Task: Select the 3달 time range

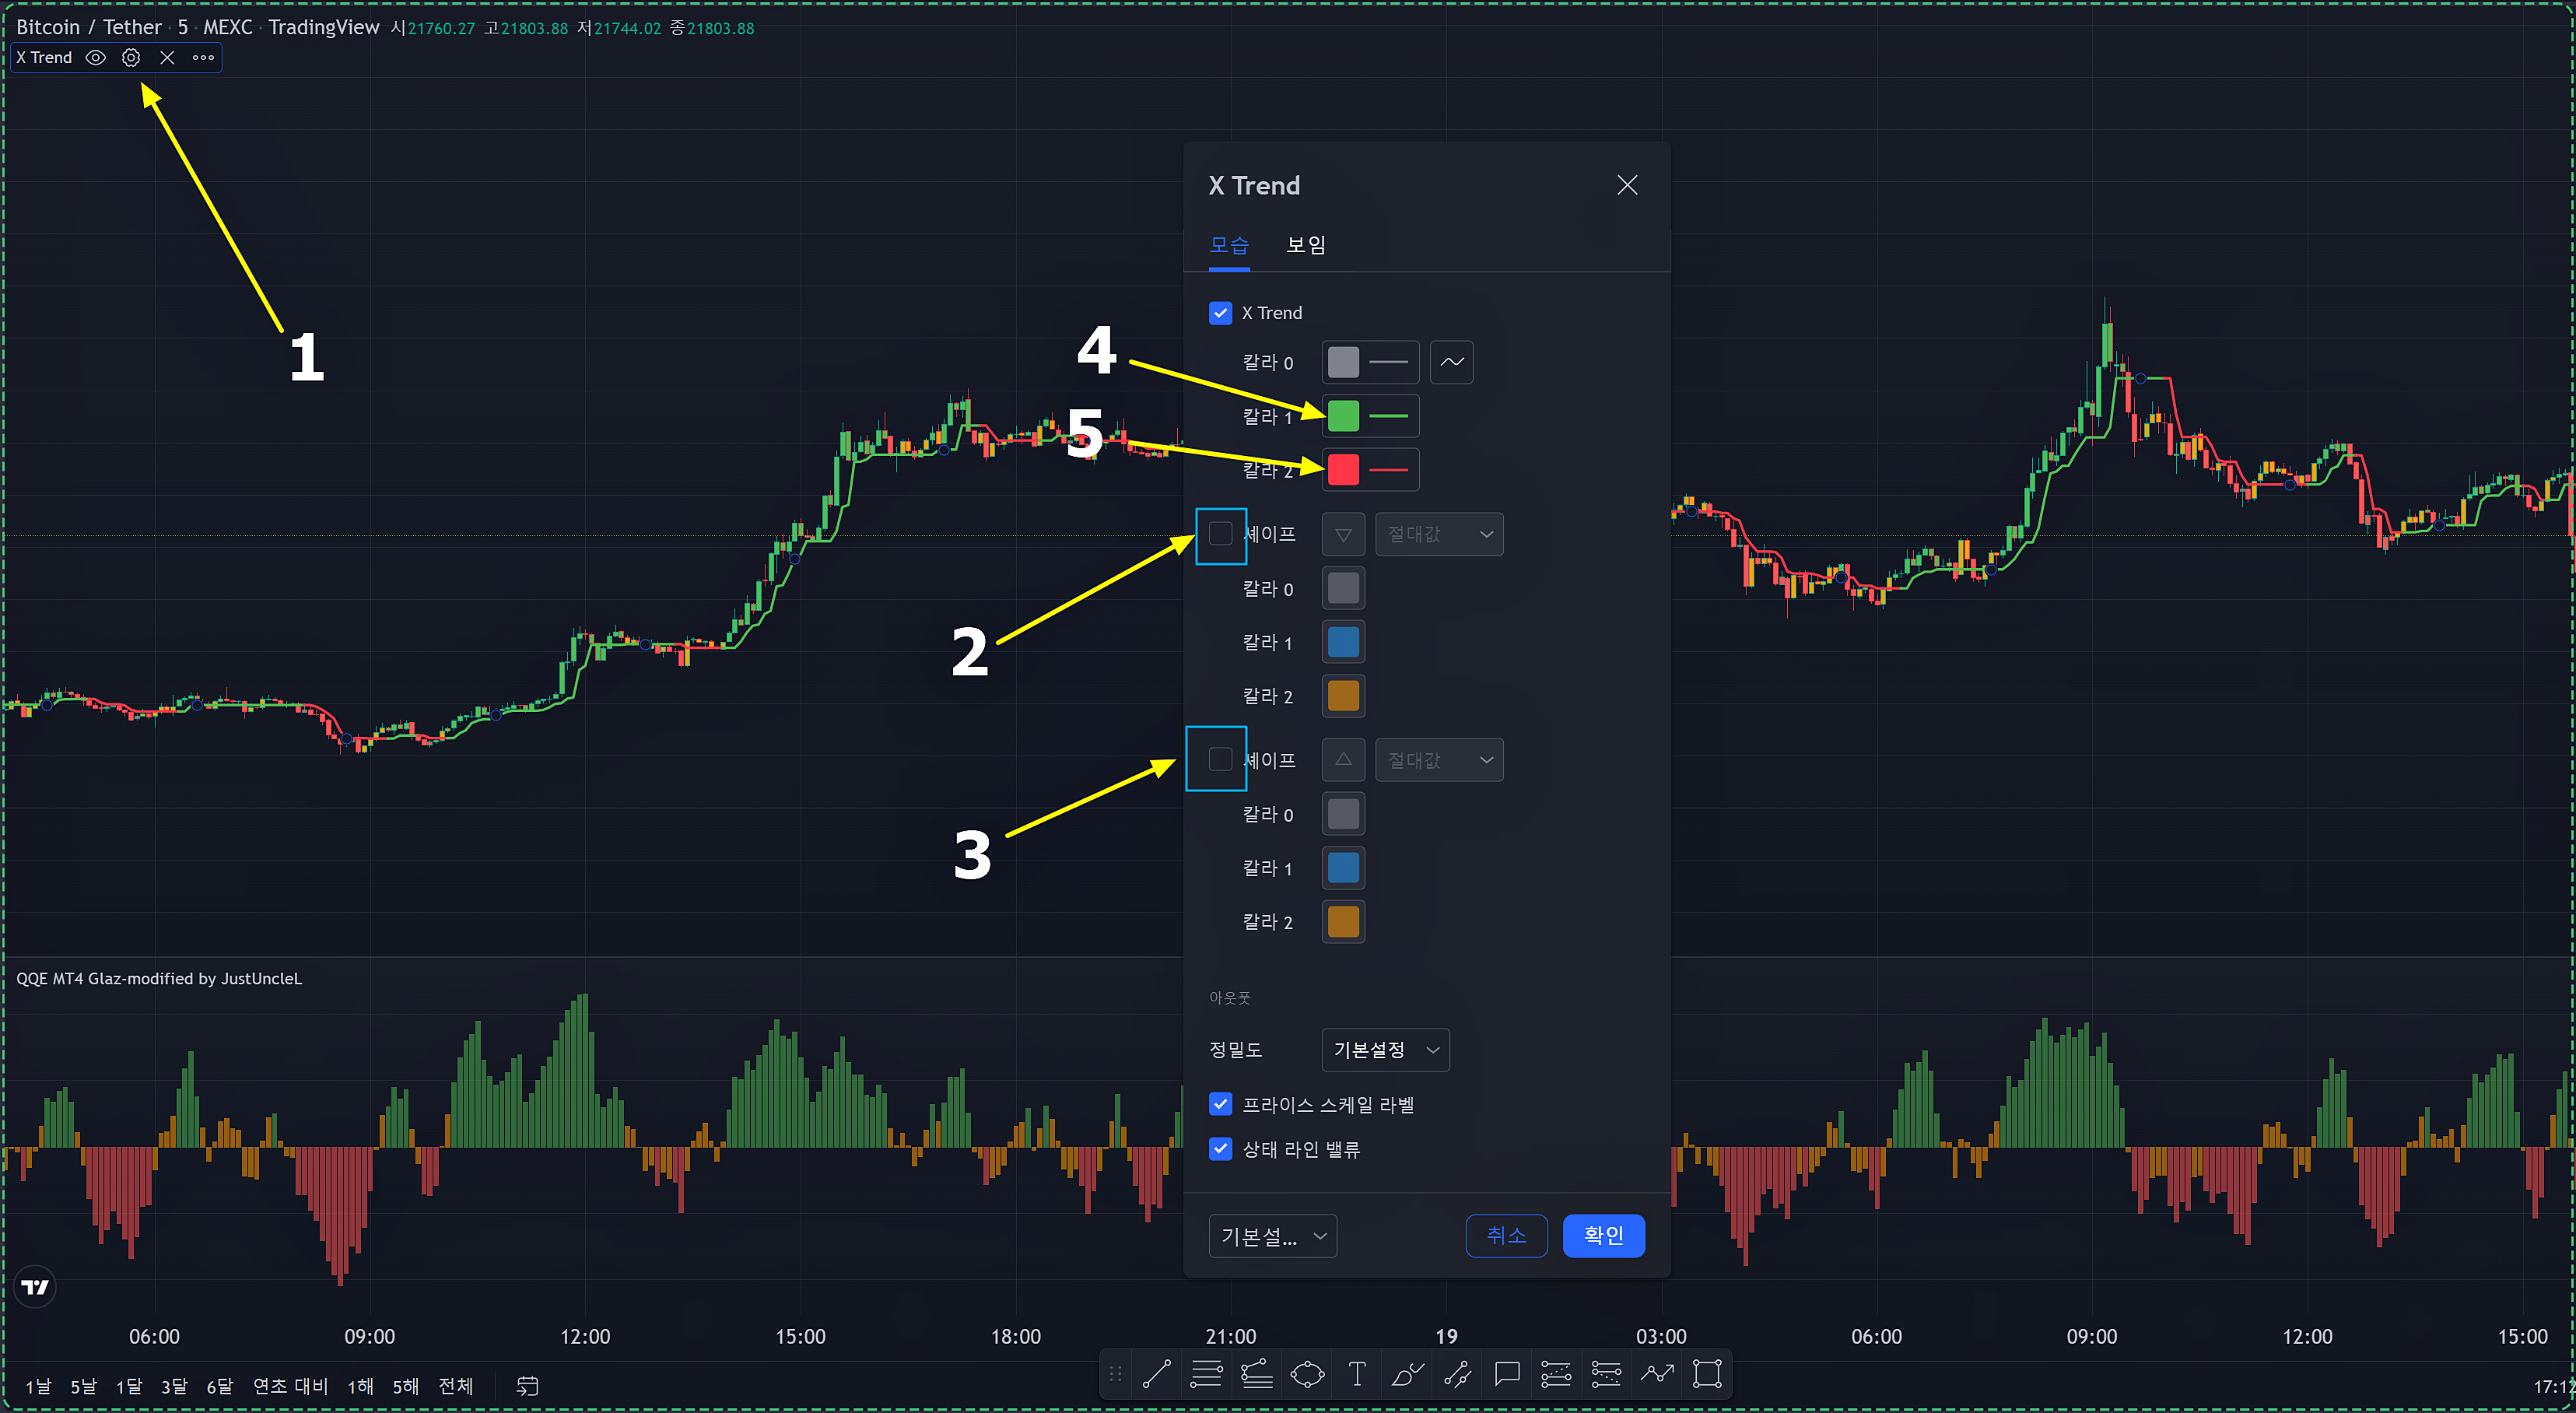Action: (174, 1386)
